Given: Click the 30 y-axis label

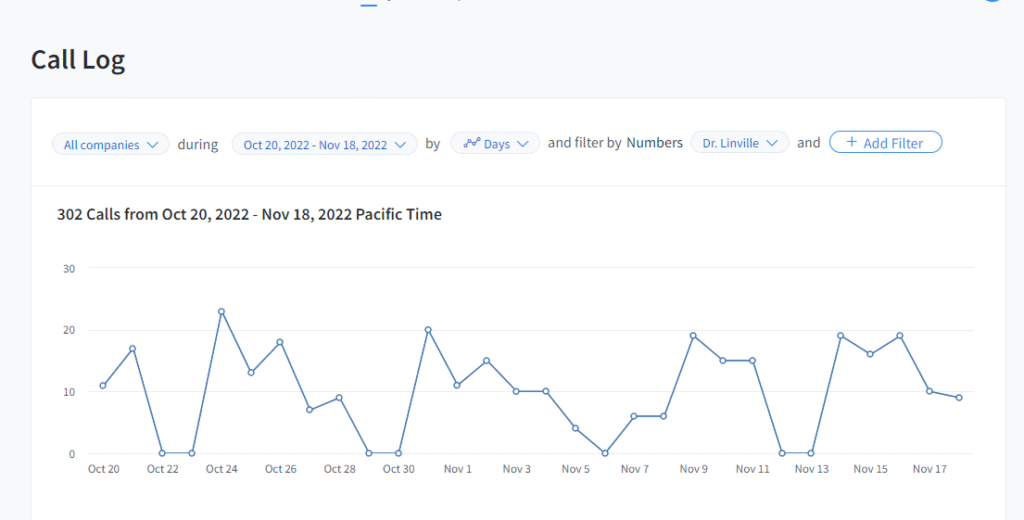Looking at the screenshot, I should [x=69, y=268].
